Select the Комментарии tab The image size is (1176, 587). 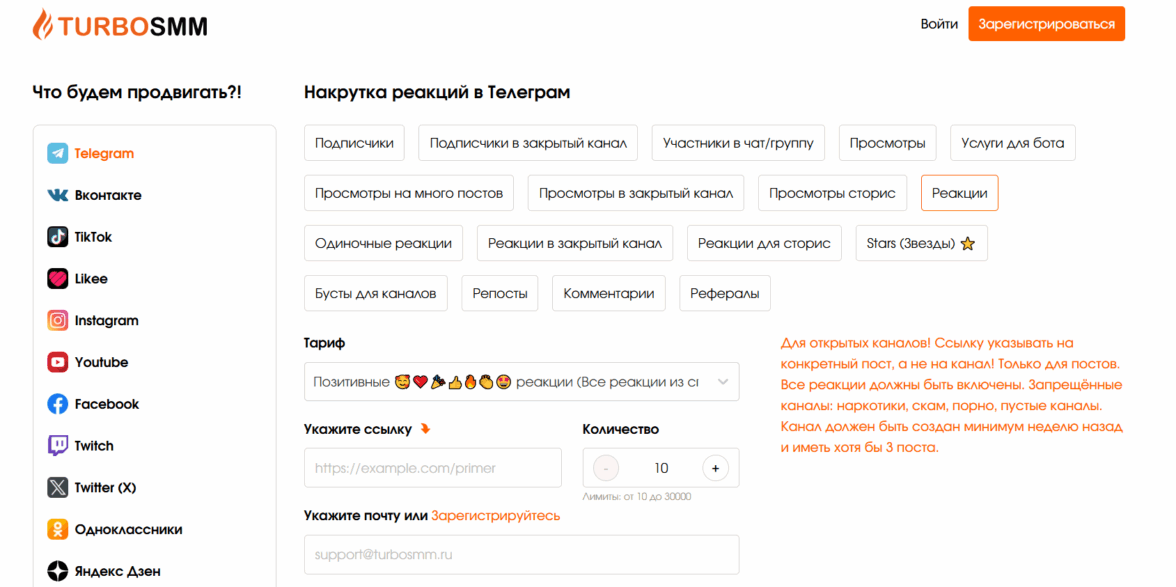[609, 293]
